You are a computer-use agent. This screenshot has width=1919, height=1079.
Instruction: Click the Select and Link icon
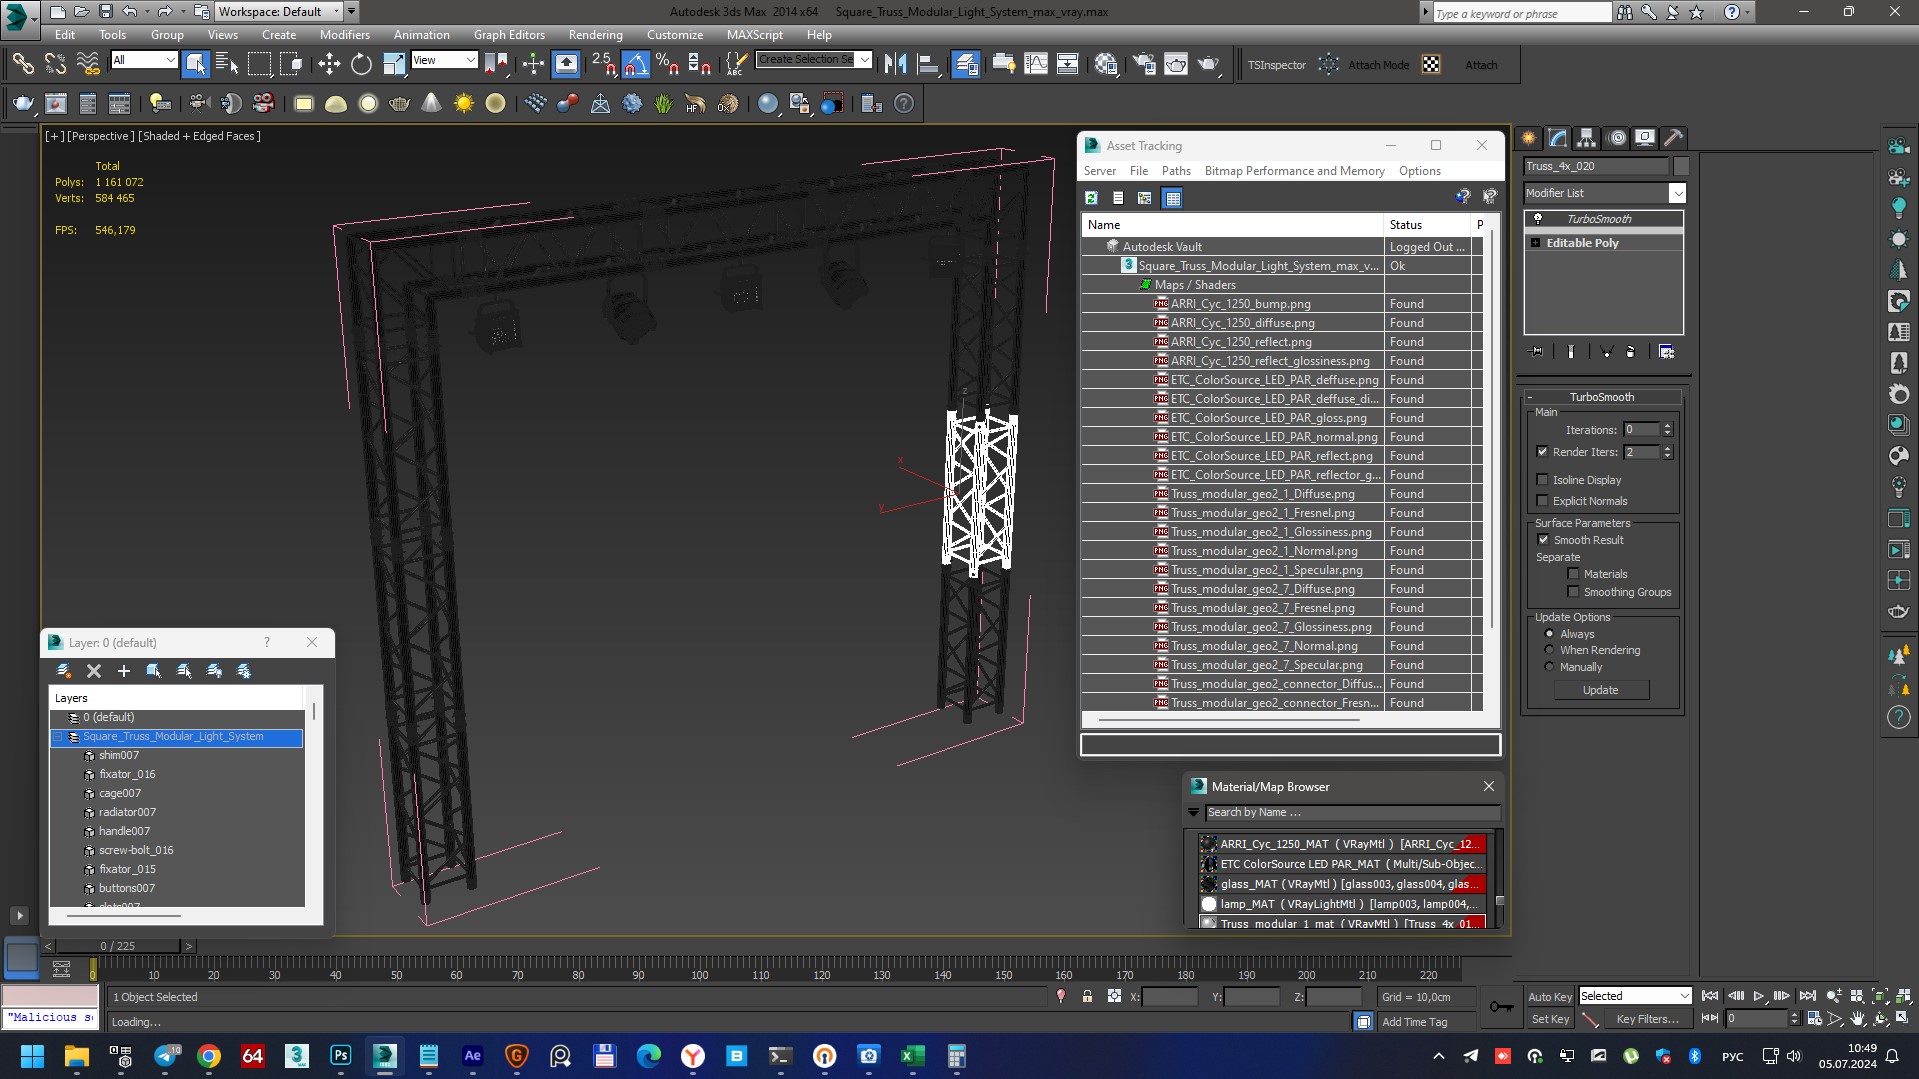(x=23, y=65)
